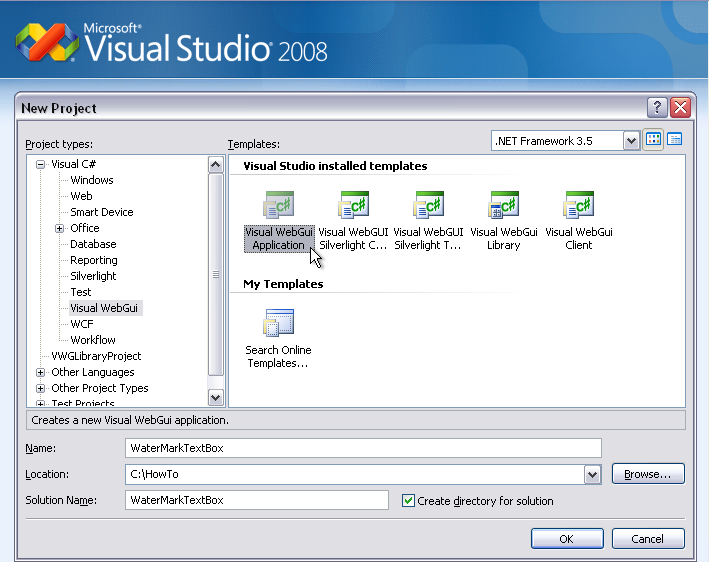Open the .NET Framework version dropdown
Viewport: 709px width, 562px height.
(x=631, y=141)
